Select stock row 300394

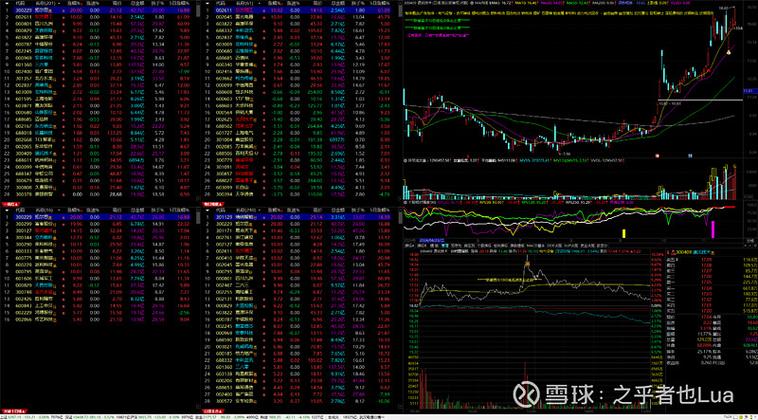(299, 194)
